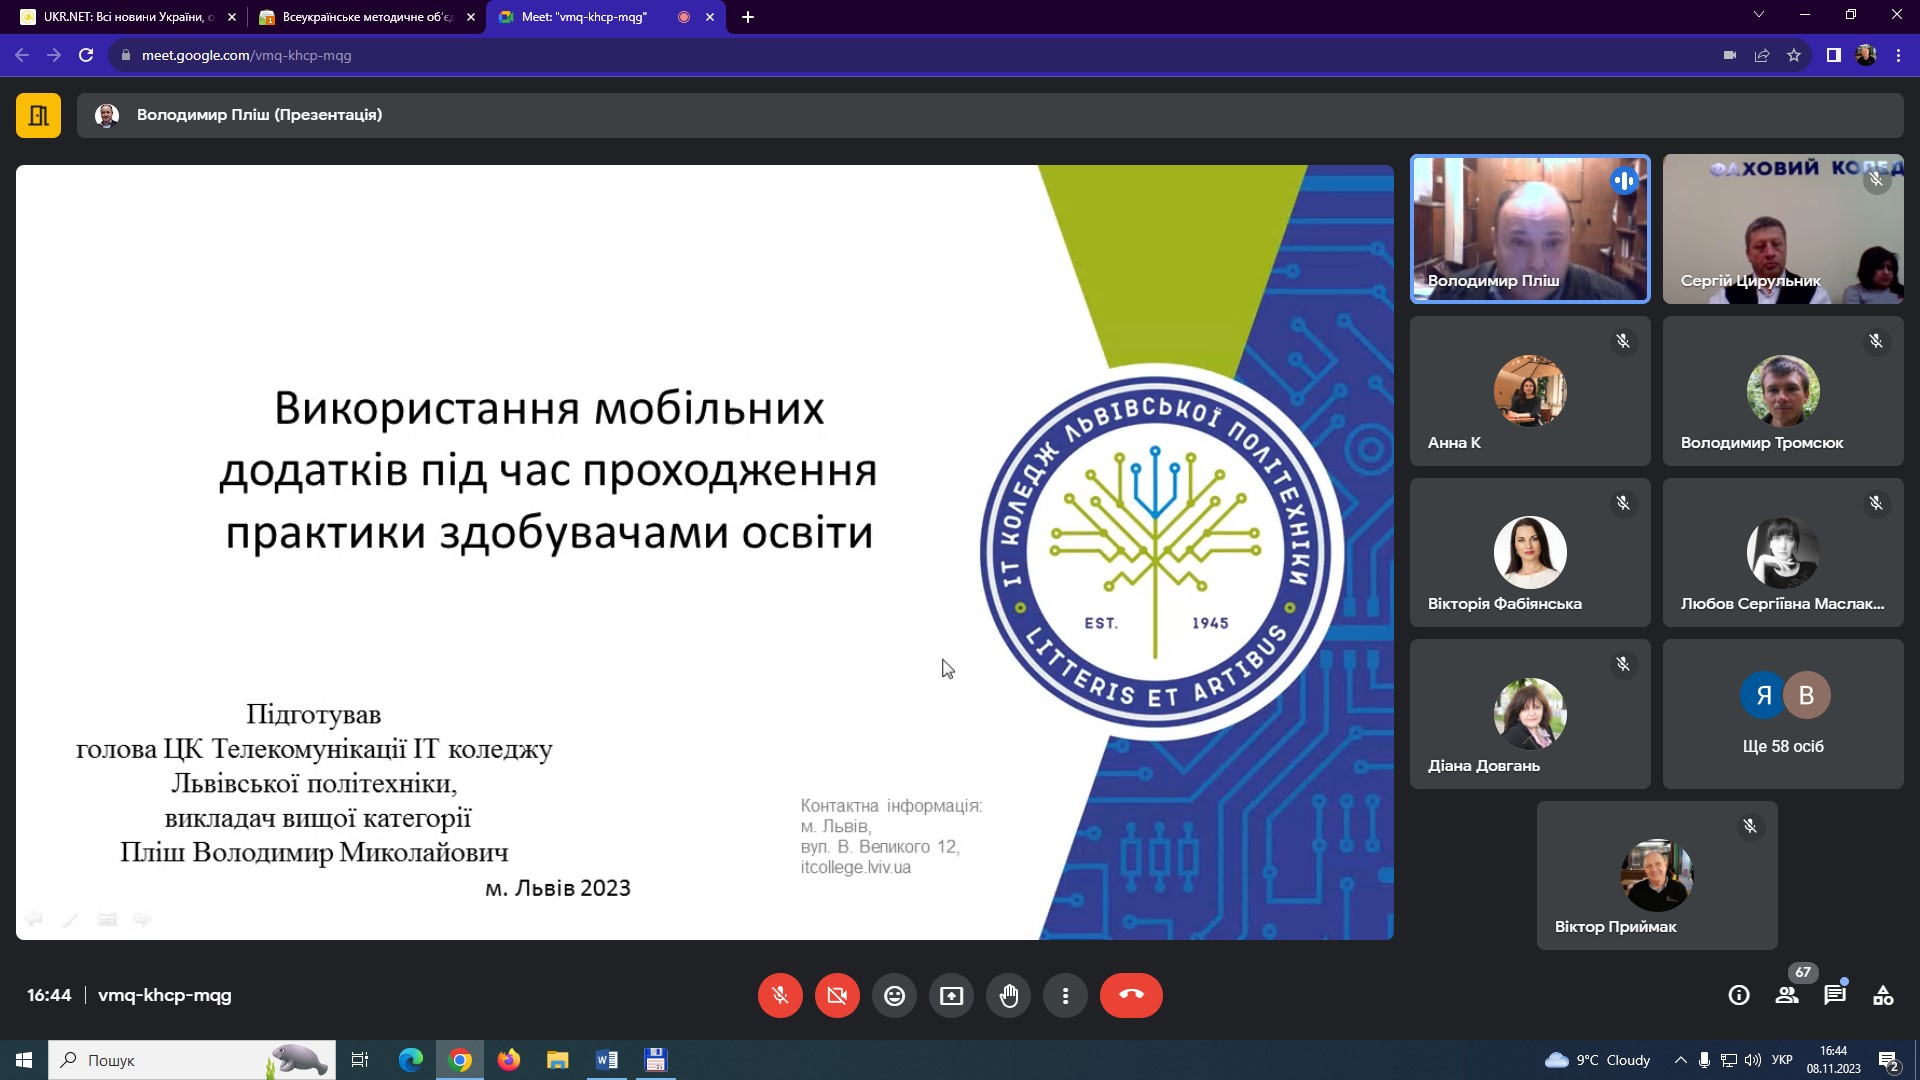Image resolution: width=1920 pixels, height=1080 pixels.
Task: Click the Present now screen share icon
Action: tap(951, 995)
